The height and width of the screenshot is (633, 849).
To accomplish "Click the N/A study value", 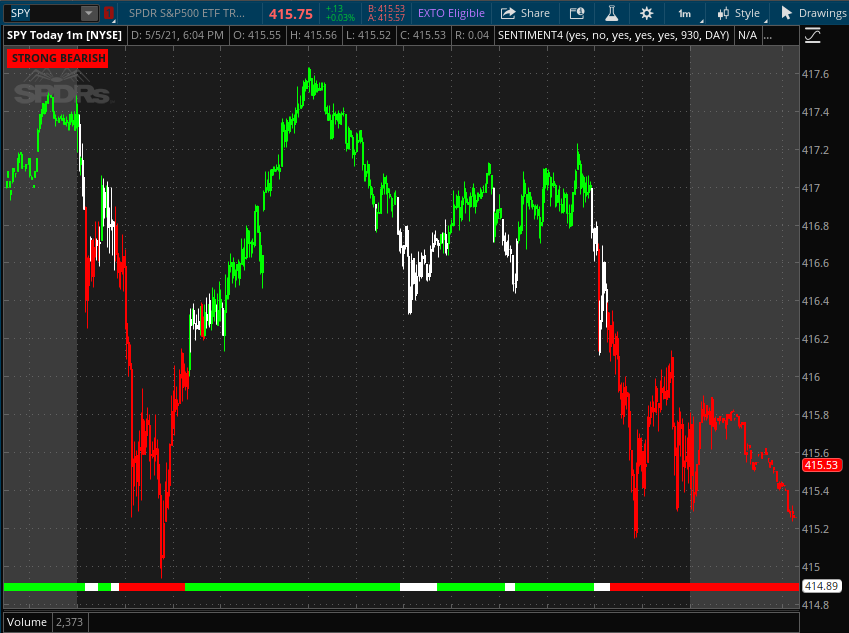I will 747,35.
